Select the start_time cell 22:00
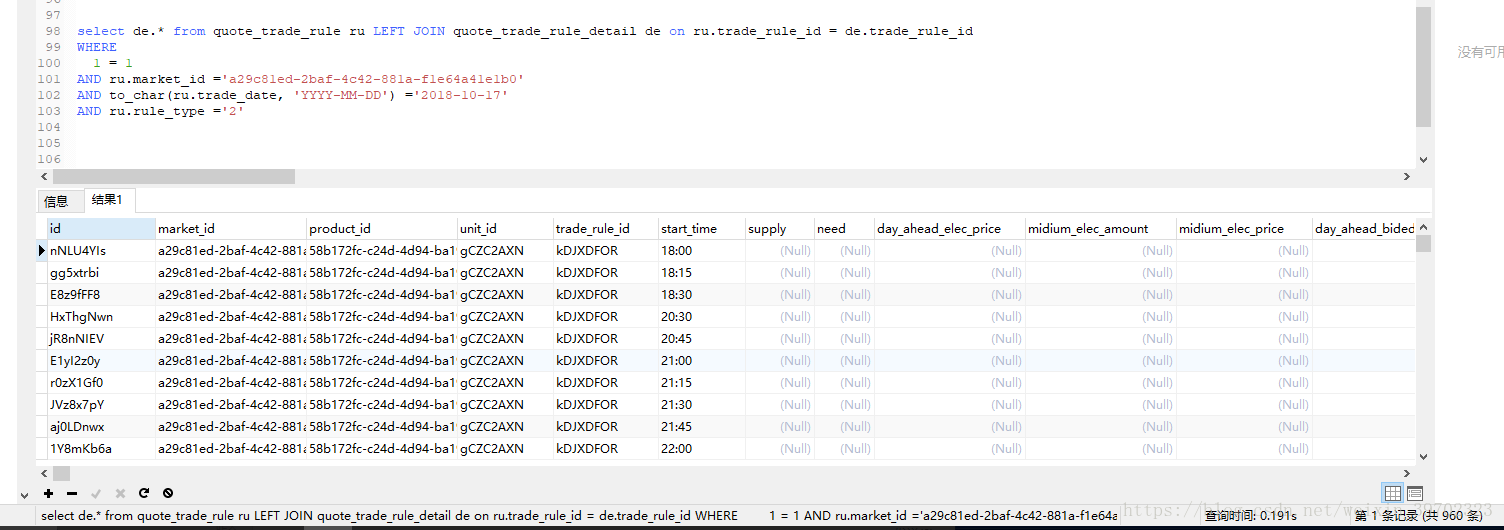1504x530 pixels. tap(702, 448)
